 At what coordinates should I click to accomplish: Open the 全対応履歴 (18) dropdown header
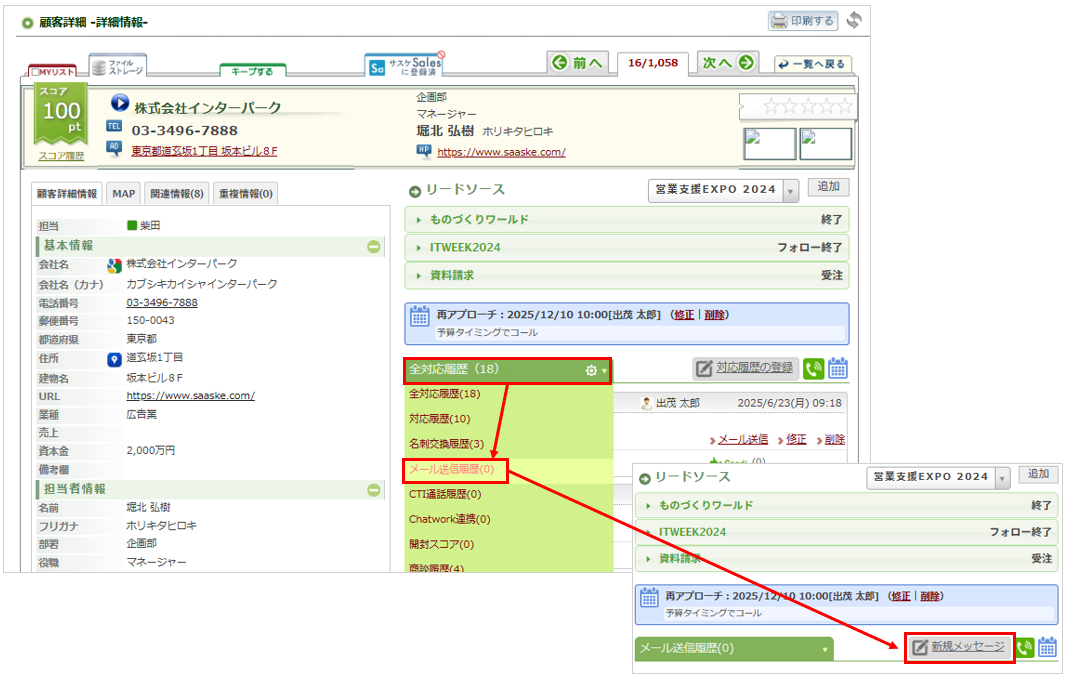507,369
